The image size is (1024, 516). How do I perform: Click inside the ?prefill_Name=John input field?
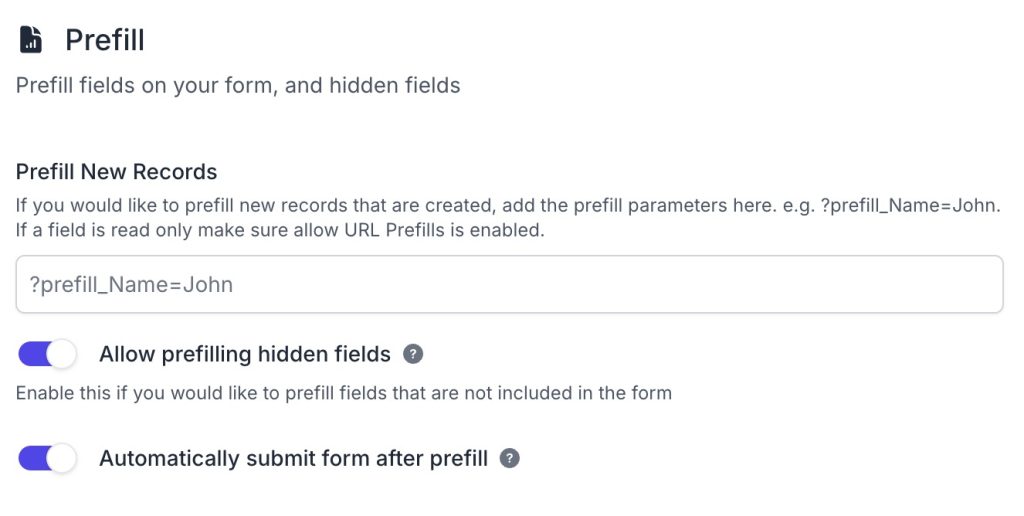[509, 285]
